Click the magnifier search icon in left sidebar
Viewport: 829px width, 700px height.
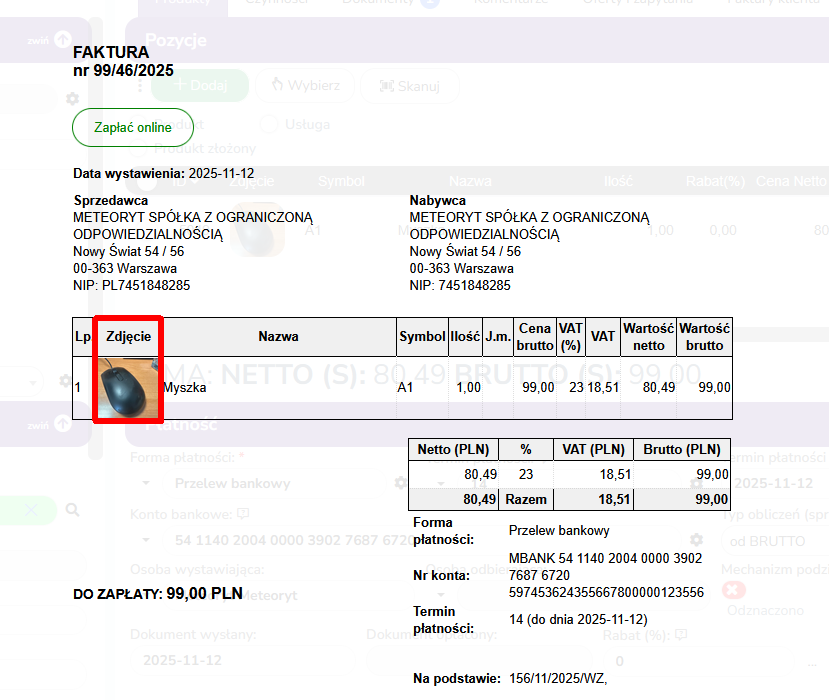[72, 510]
